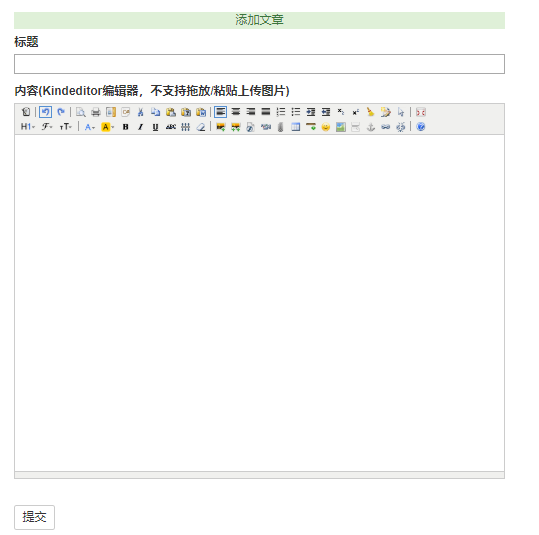
Task: Insert a file attachment with the paperclip
Action: tap(280, 127)
